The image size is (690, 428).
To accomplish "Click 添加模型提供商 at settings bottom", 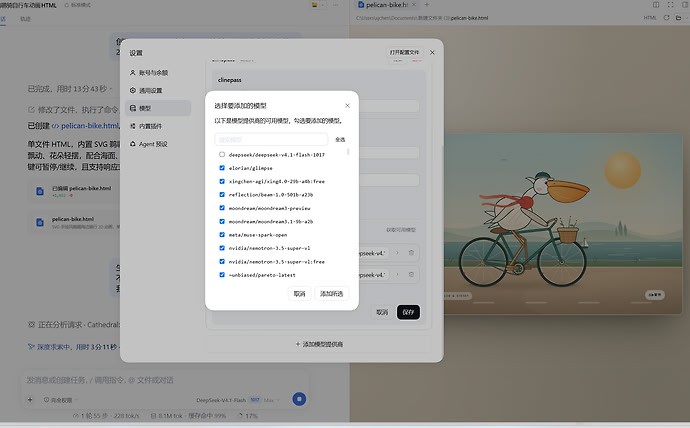I will click(319, 344).
